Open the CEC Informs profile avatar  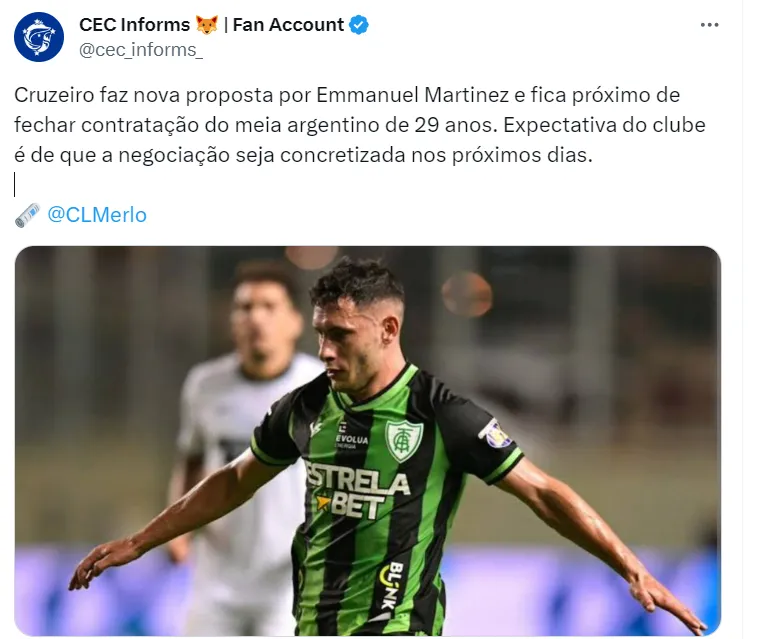pos(39,37)
